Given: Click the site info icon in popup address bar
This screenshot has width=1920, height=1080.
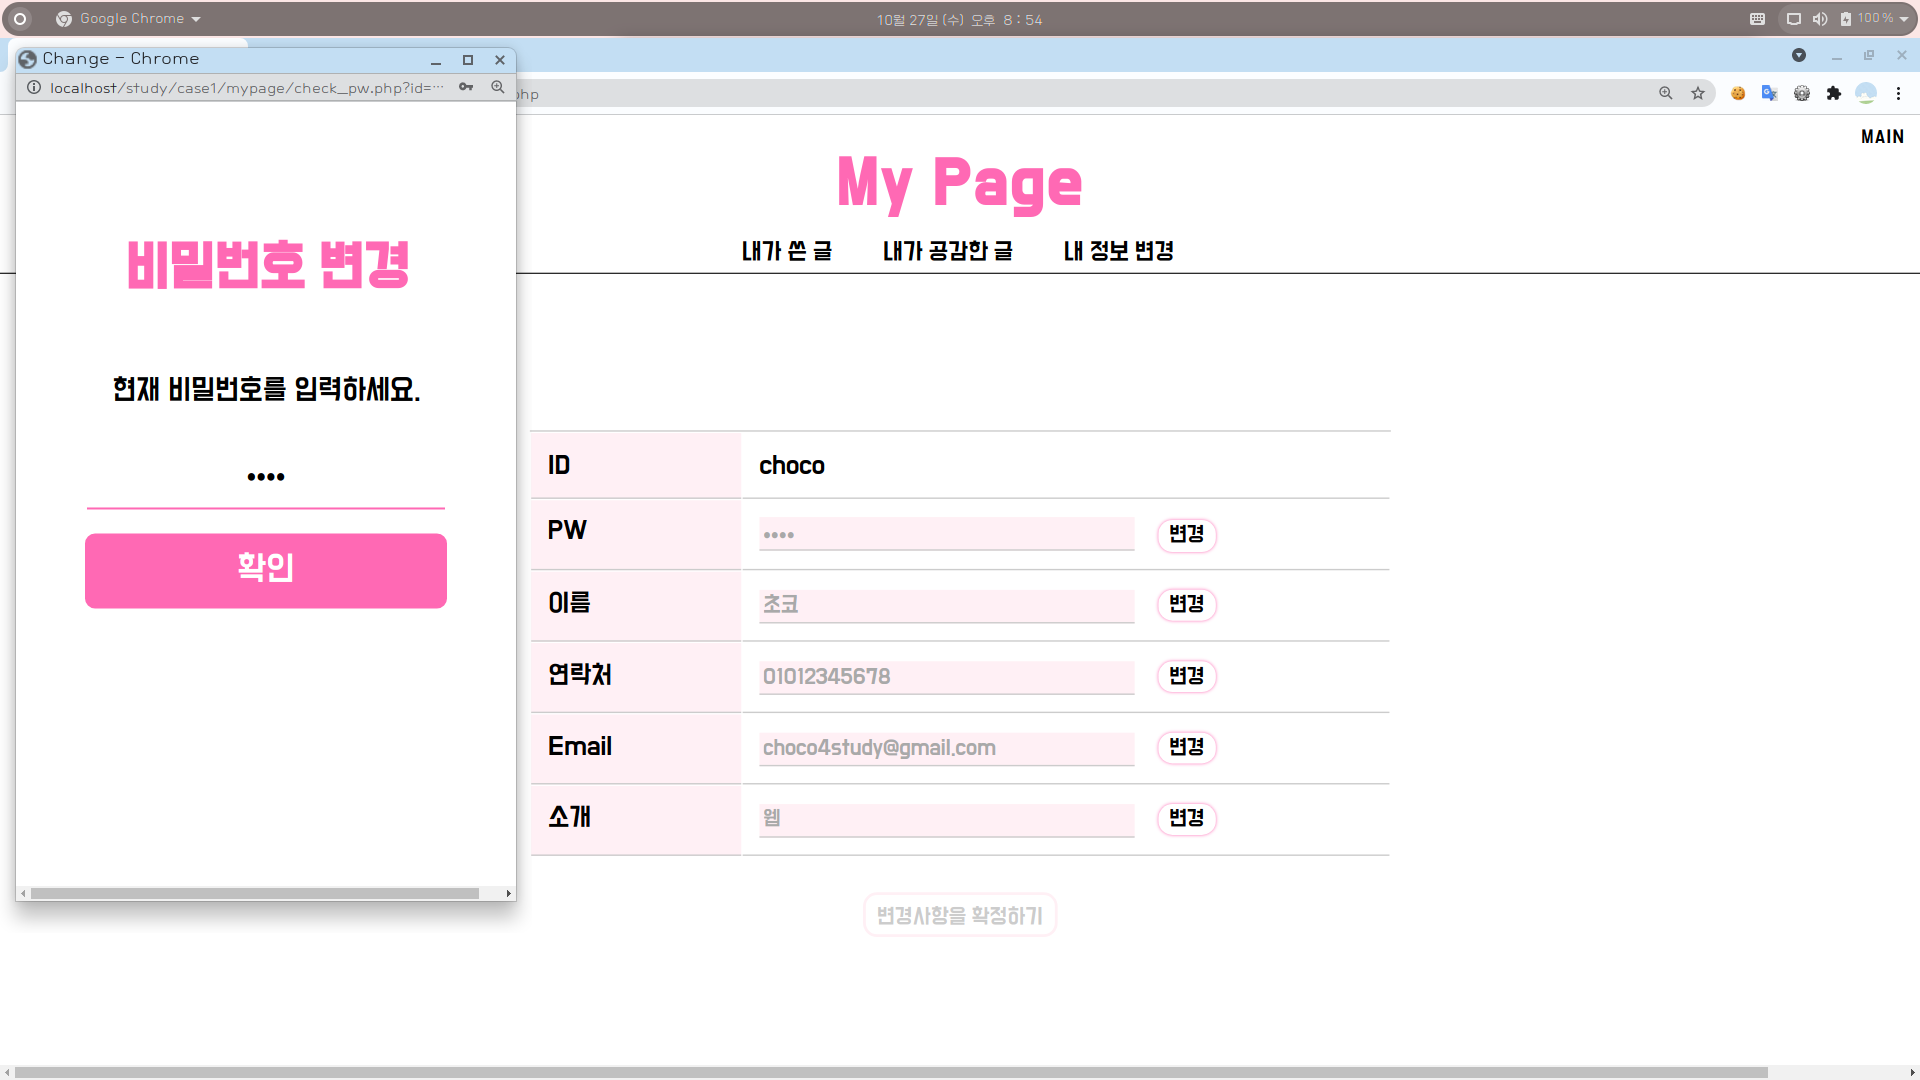Looking at the screenshot, I should 34,87.
